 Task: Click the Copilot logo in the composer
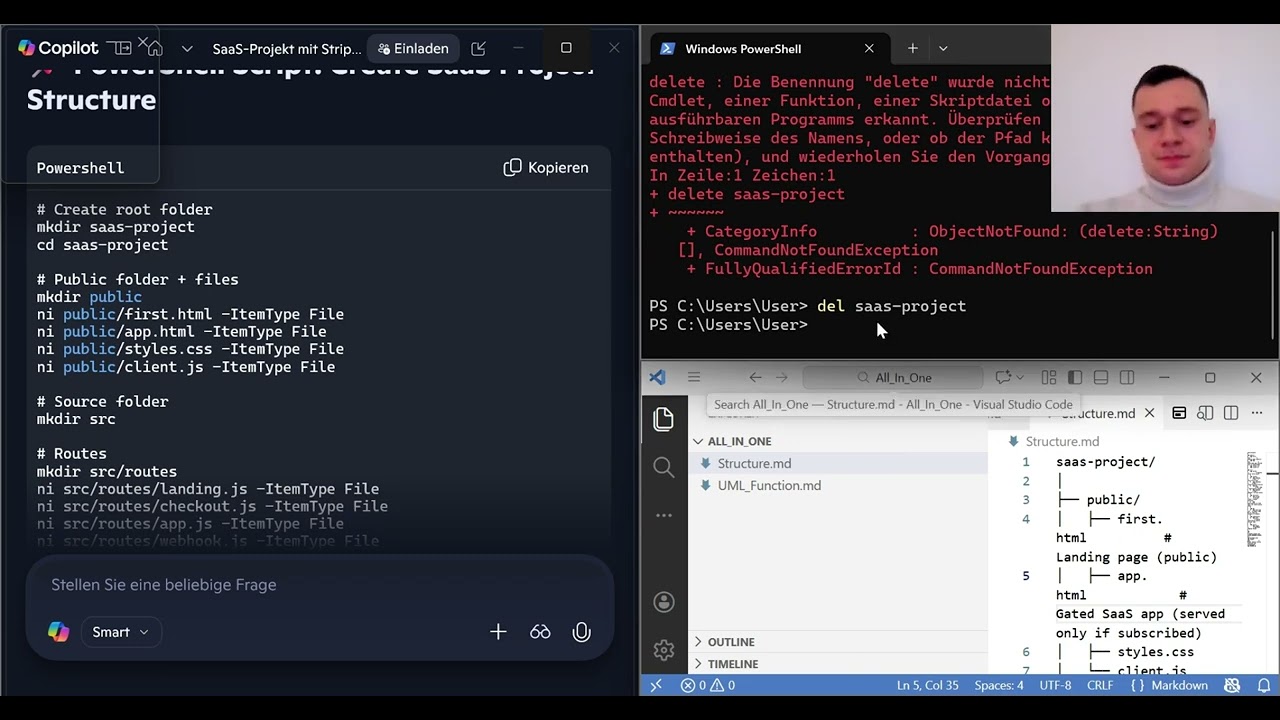(x=59, y=632)
